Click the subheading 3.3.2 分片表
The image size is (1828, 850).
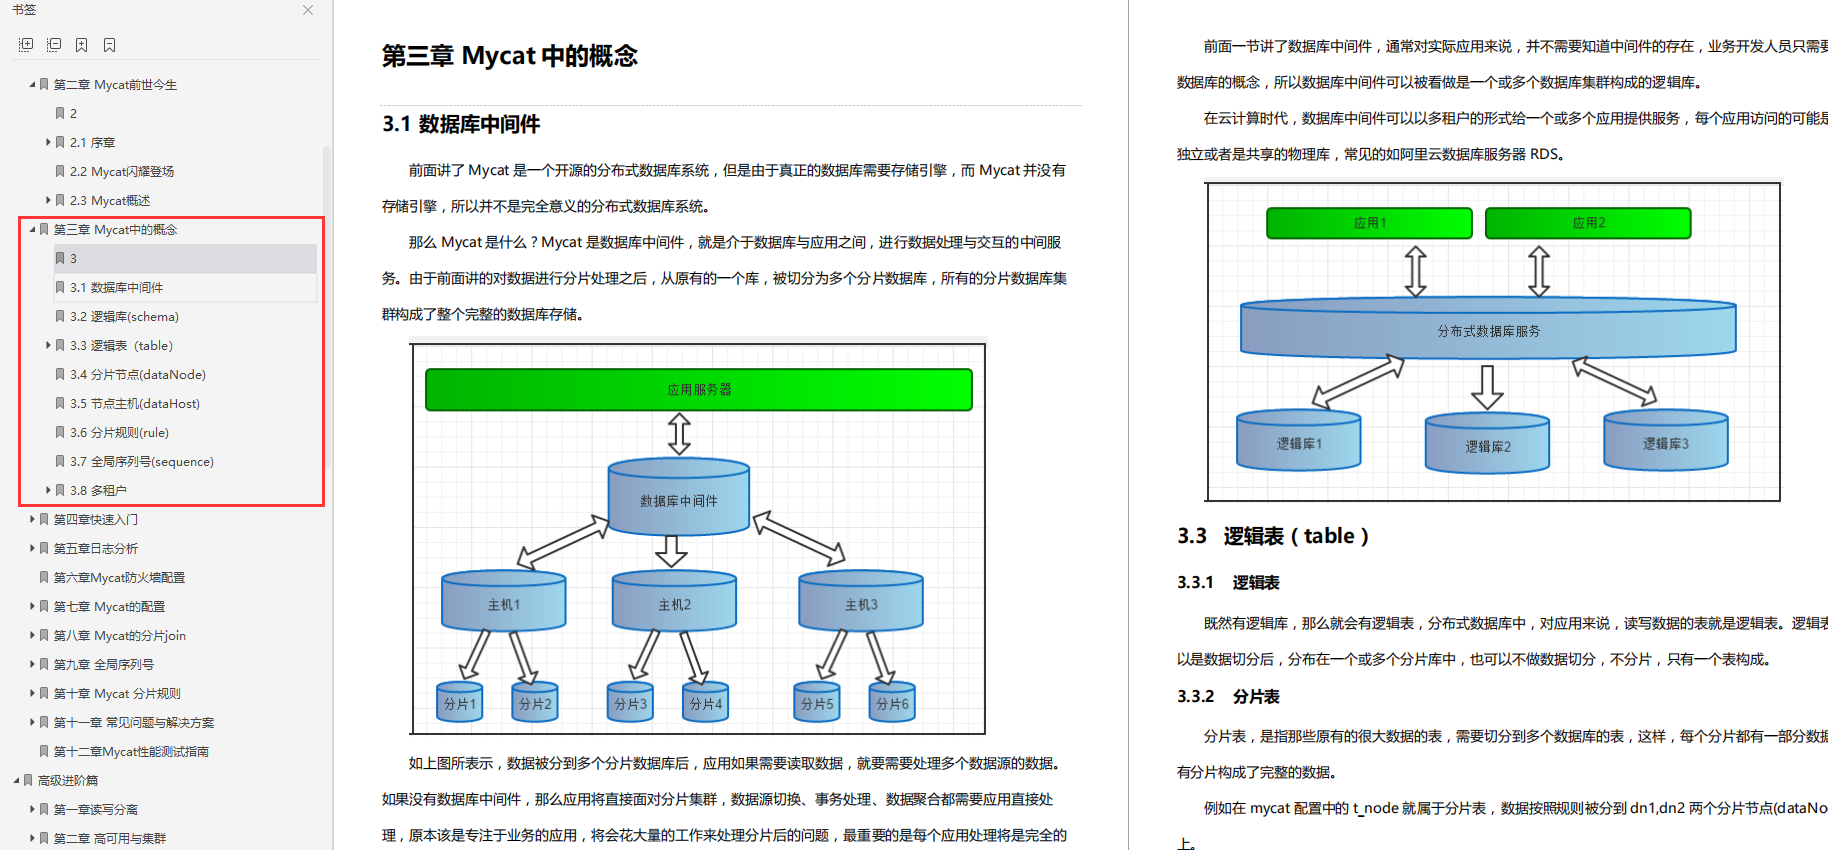[1228, 697]
